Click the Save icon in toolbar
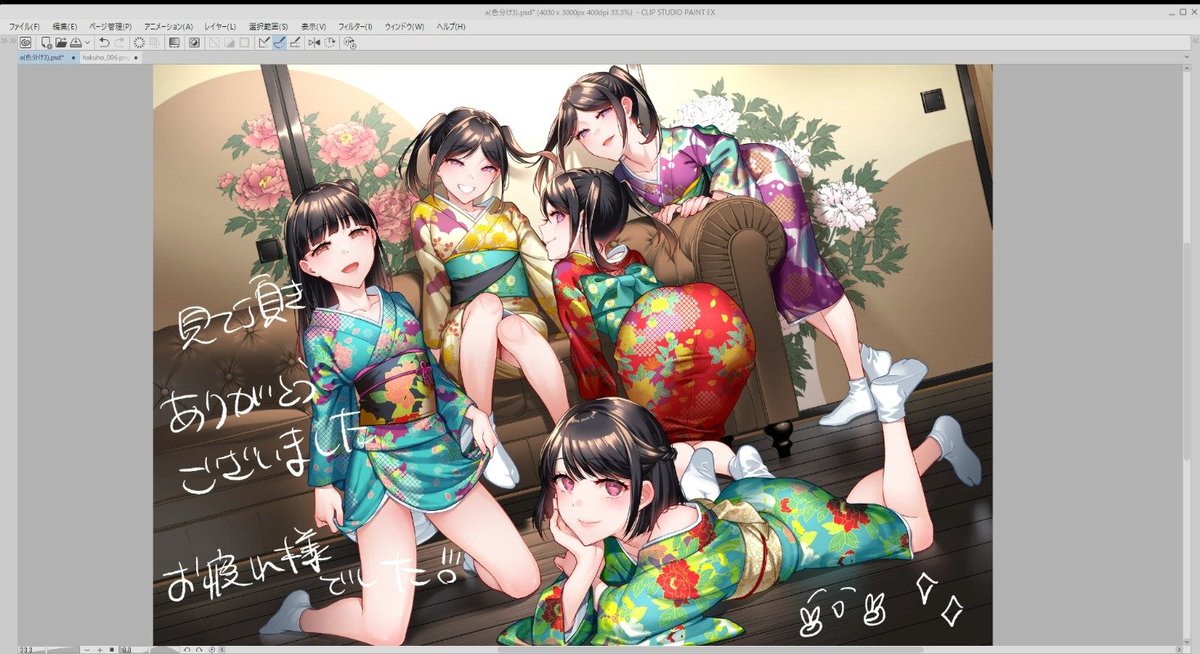 [x=75, y=43]
